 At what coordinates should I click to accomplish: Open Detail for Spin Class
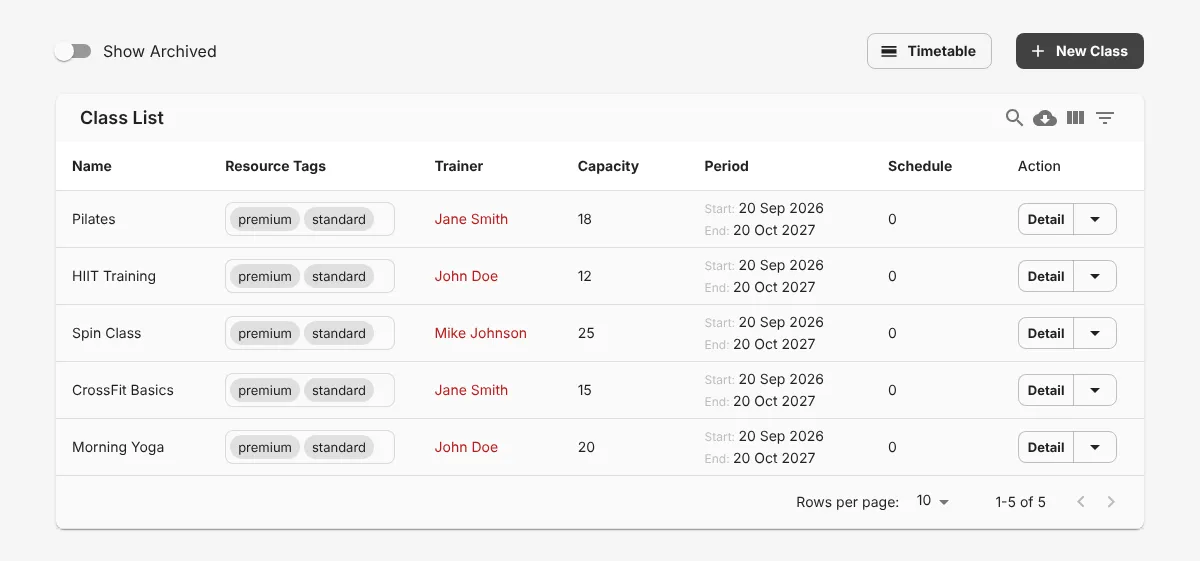coord(1046,333)
